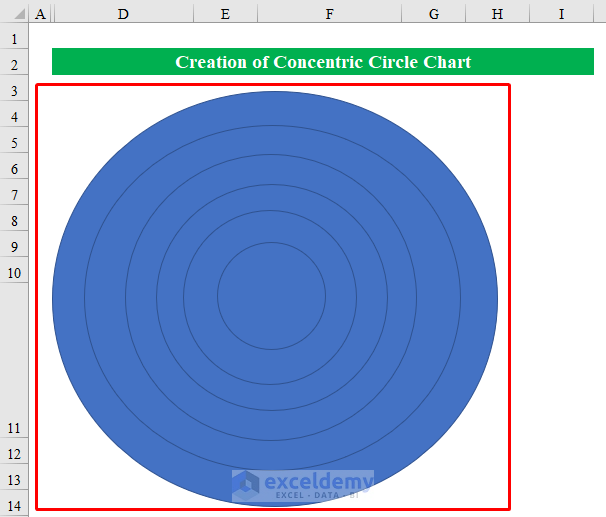606x517 pixels.
Task: Select row 8 header
Action: click(14, 218)
